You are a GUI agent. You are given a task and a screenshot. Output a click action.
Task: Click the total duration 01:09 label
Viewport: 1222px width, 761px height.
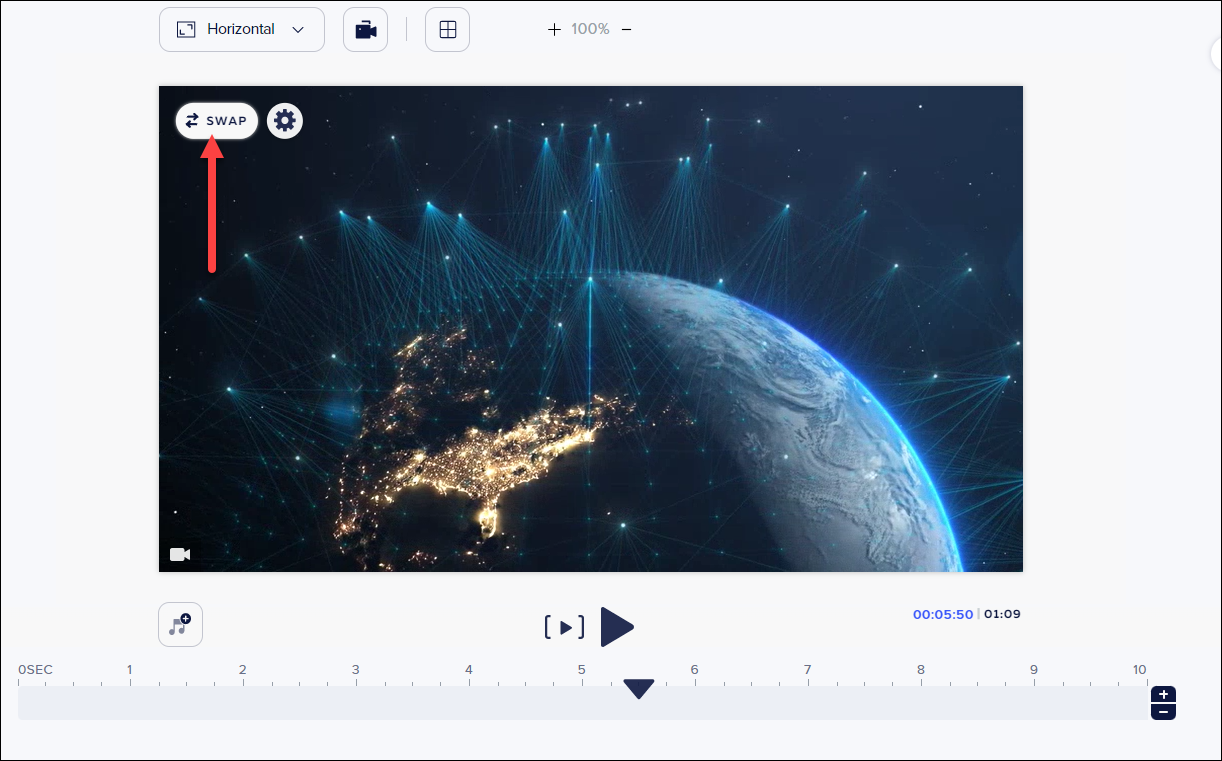click(1002, 615)
